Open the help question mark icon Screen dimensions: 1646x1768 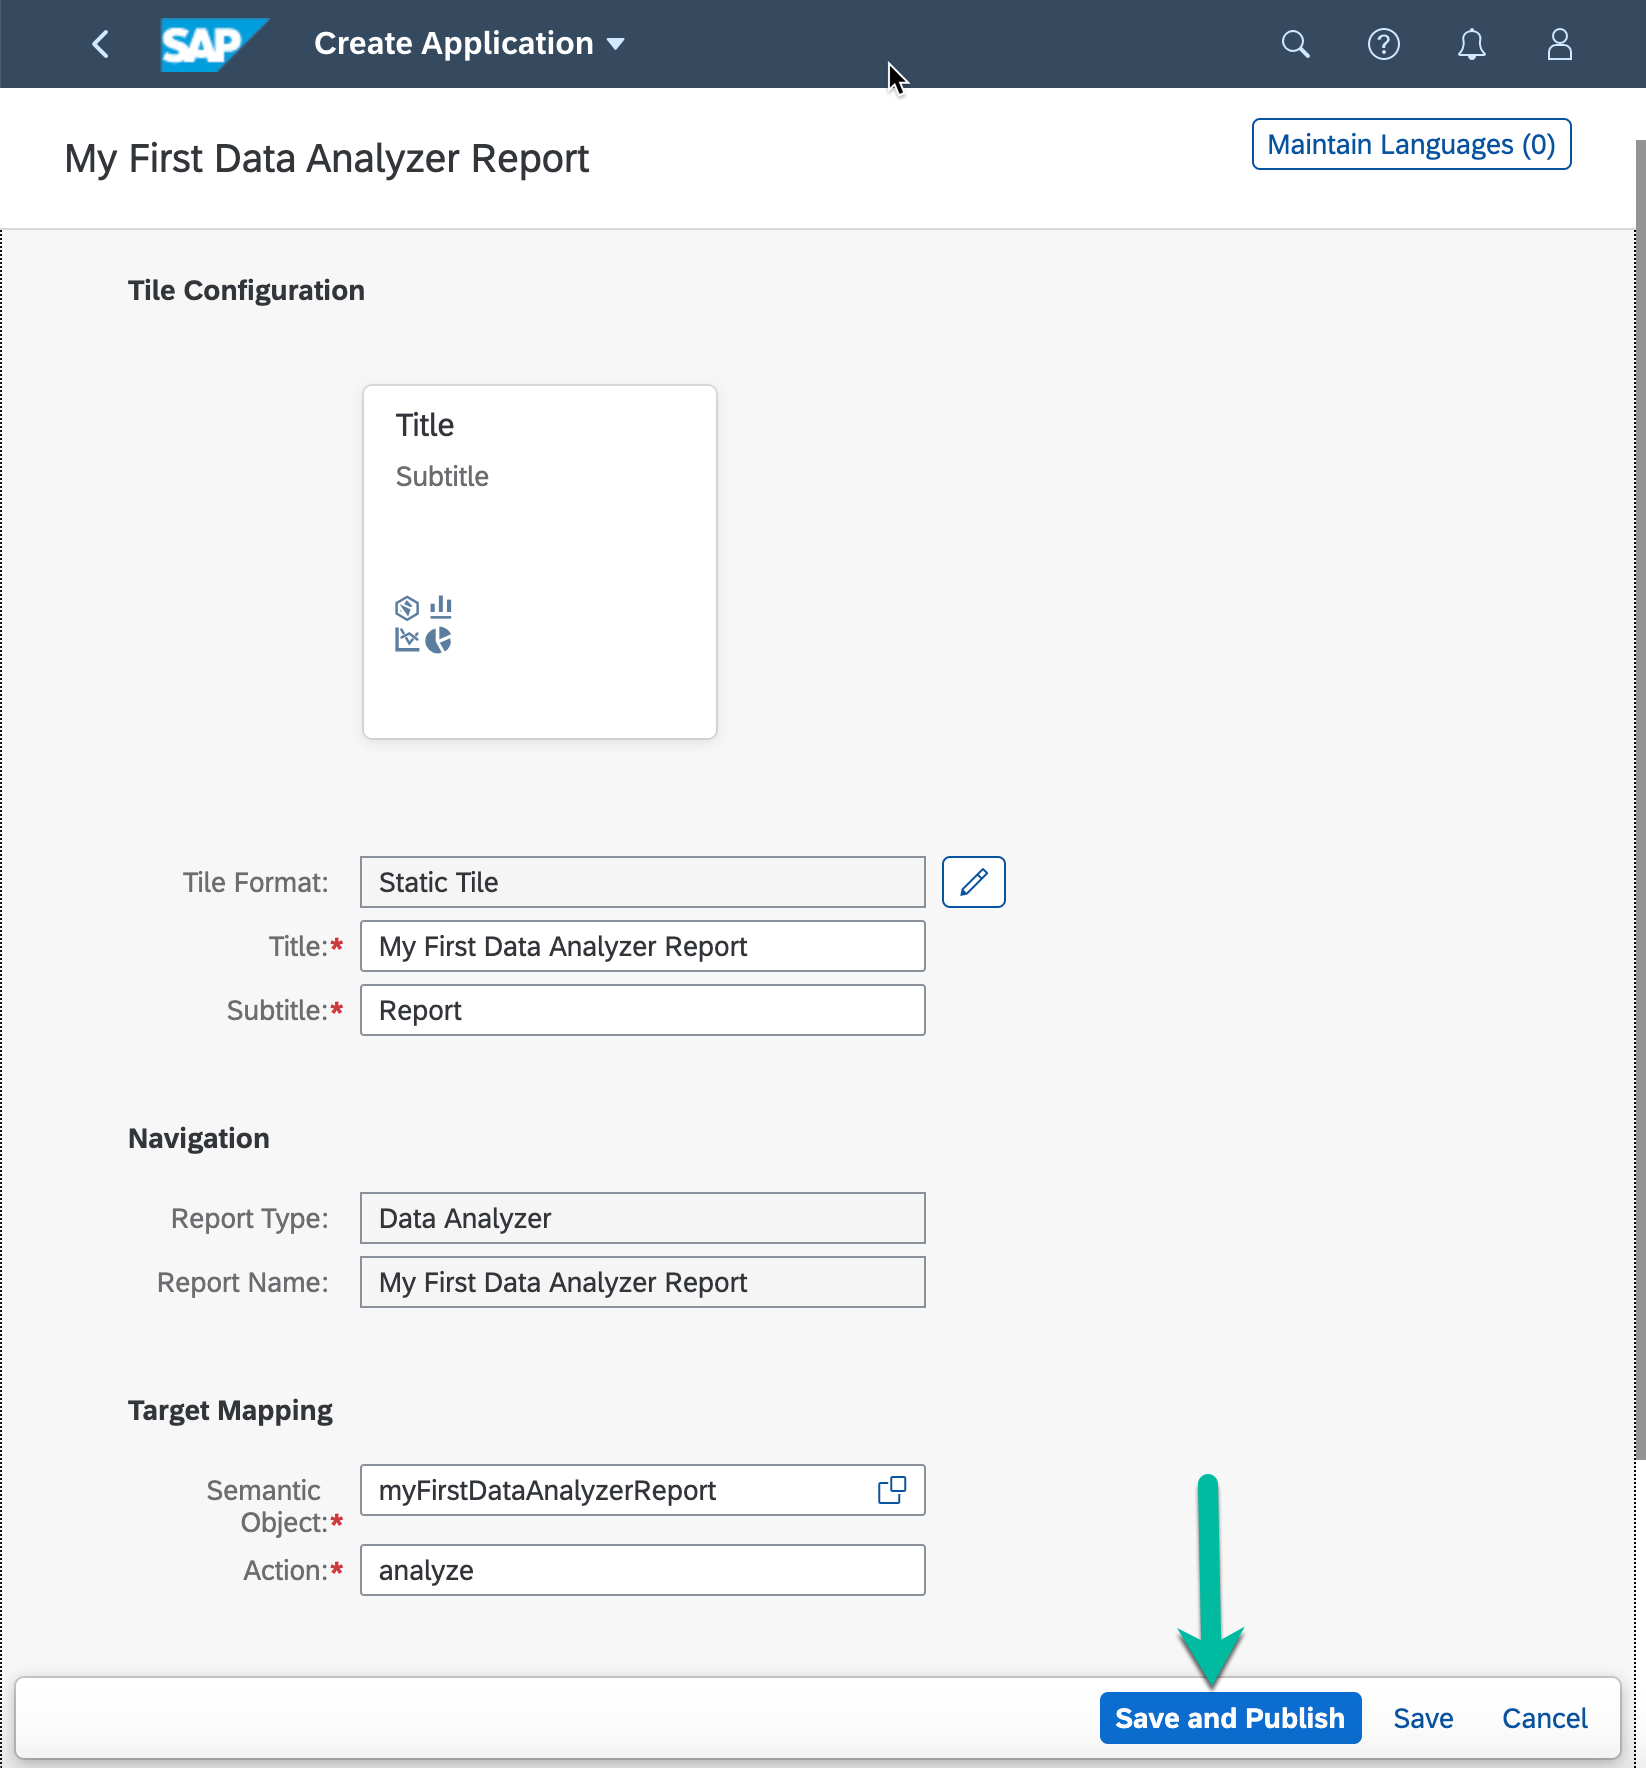(x=1383, y=44)
